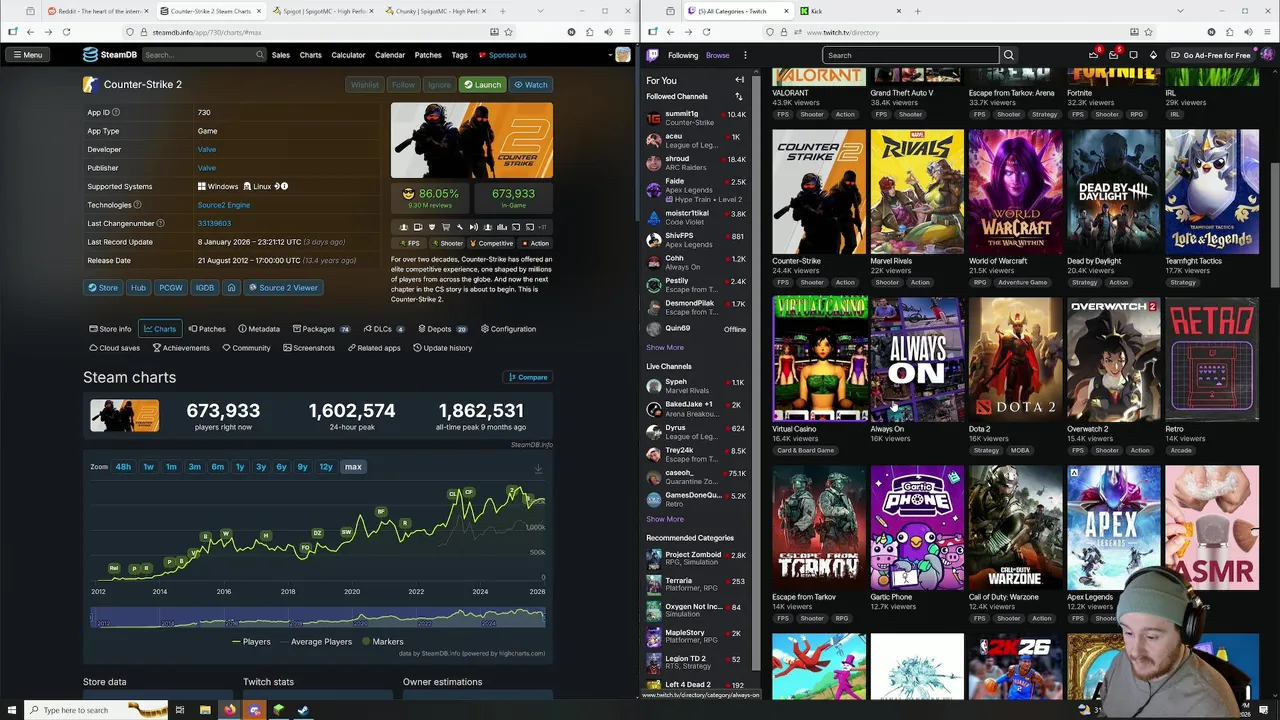Screen dimensions: 1280x720
Task: Open Tags in SteamDB navigation
Action: (x=459, y=55)
